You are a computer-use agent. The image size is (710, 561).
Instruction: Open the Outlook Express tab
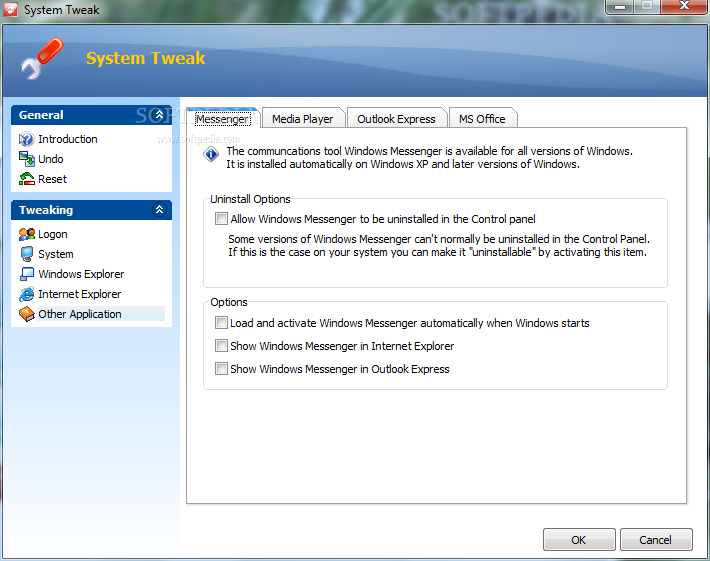(x=396, y=119)
